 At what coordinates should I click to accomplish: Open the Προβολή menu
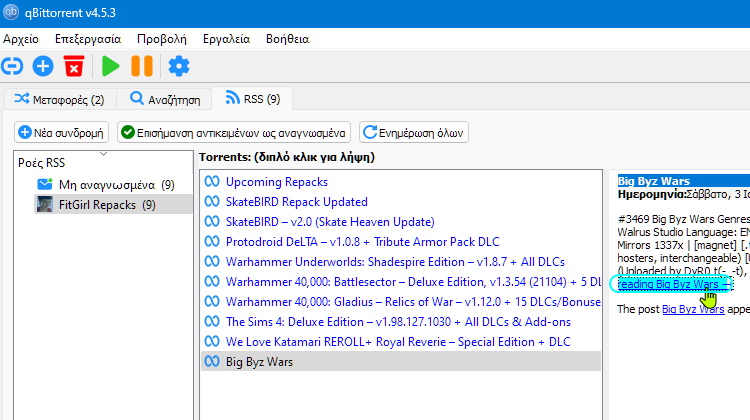[x=162, y=39]
